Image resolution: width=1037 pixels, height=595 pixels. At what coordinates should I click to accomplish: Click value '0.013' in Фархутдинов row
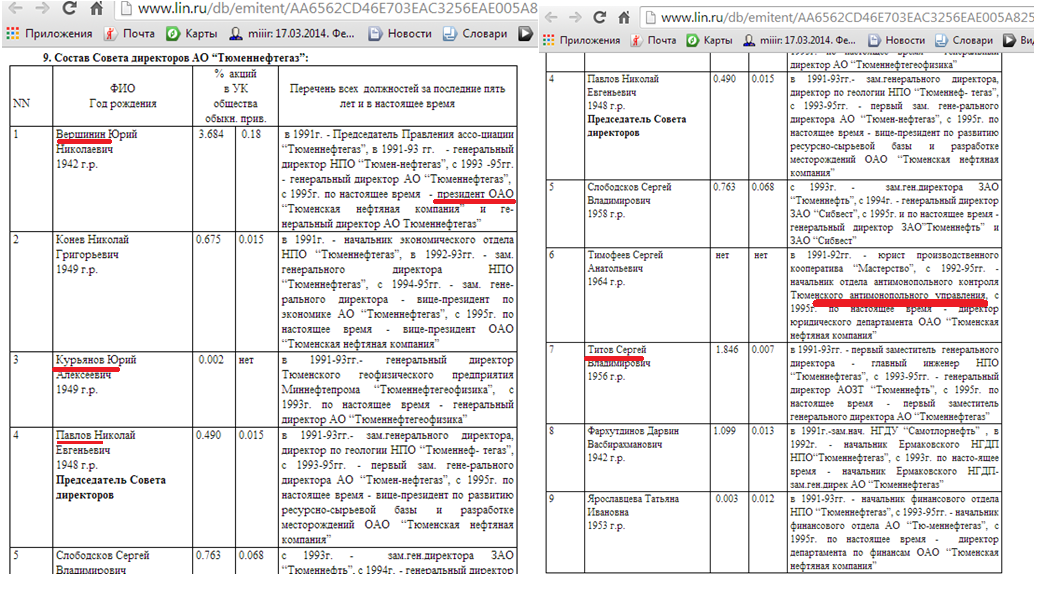click(763, 431)
